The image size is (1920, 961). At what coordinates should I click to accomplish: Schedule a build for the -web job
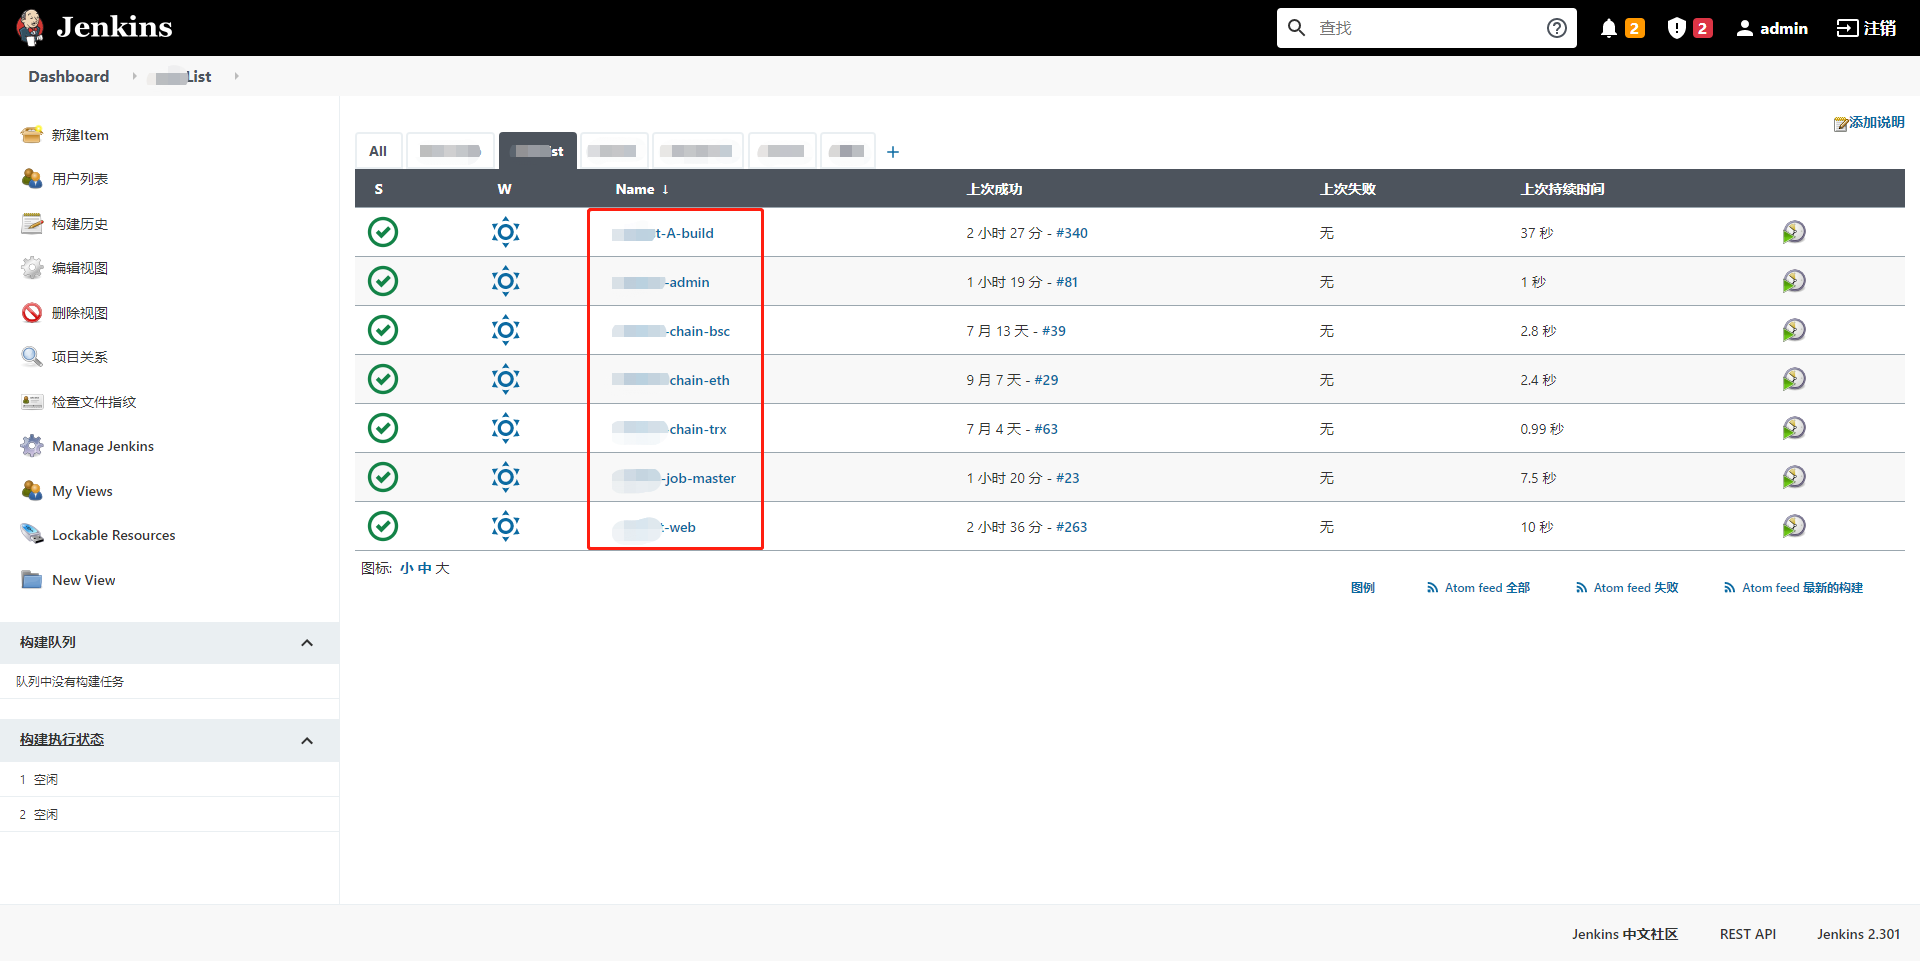point(1794,526)
